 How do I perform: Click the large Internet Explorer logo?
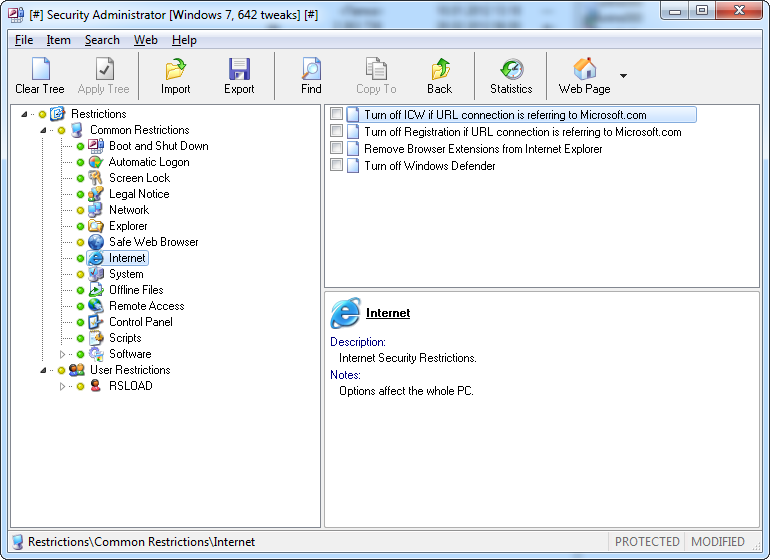[x=346, y=313]
